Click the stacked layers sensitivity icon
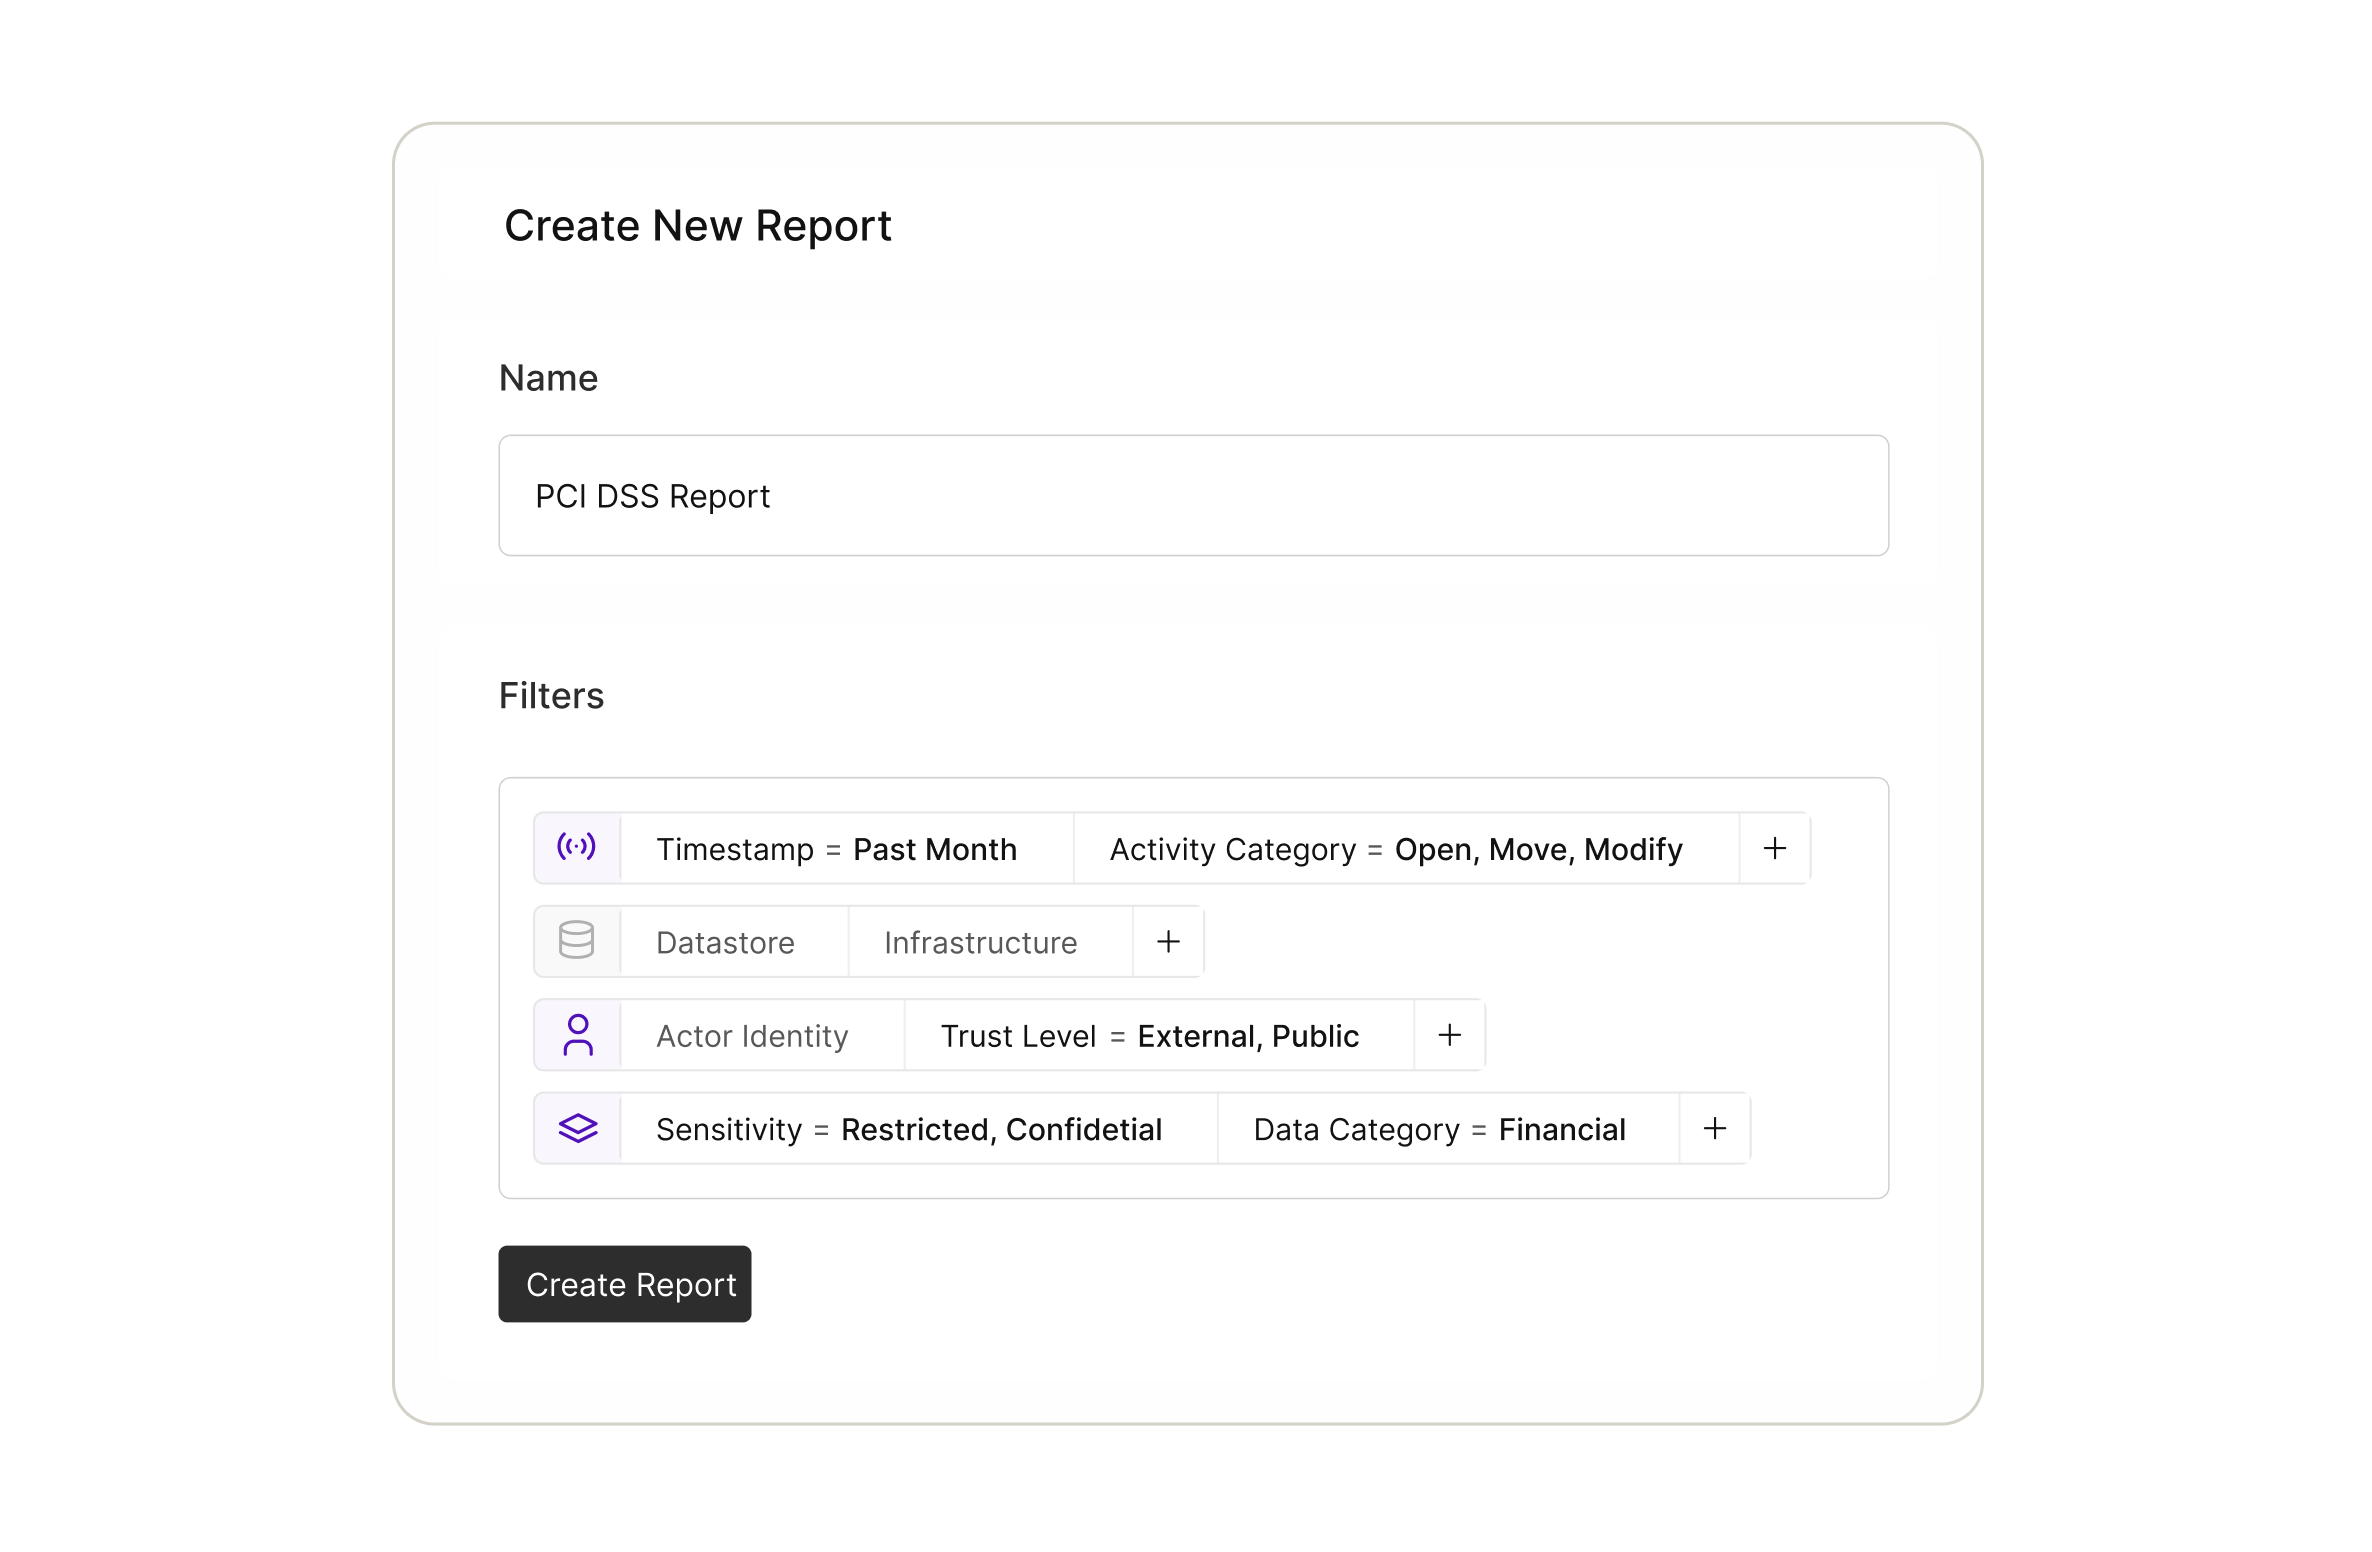 coord(577,1128)
